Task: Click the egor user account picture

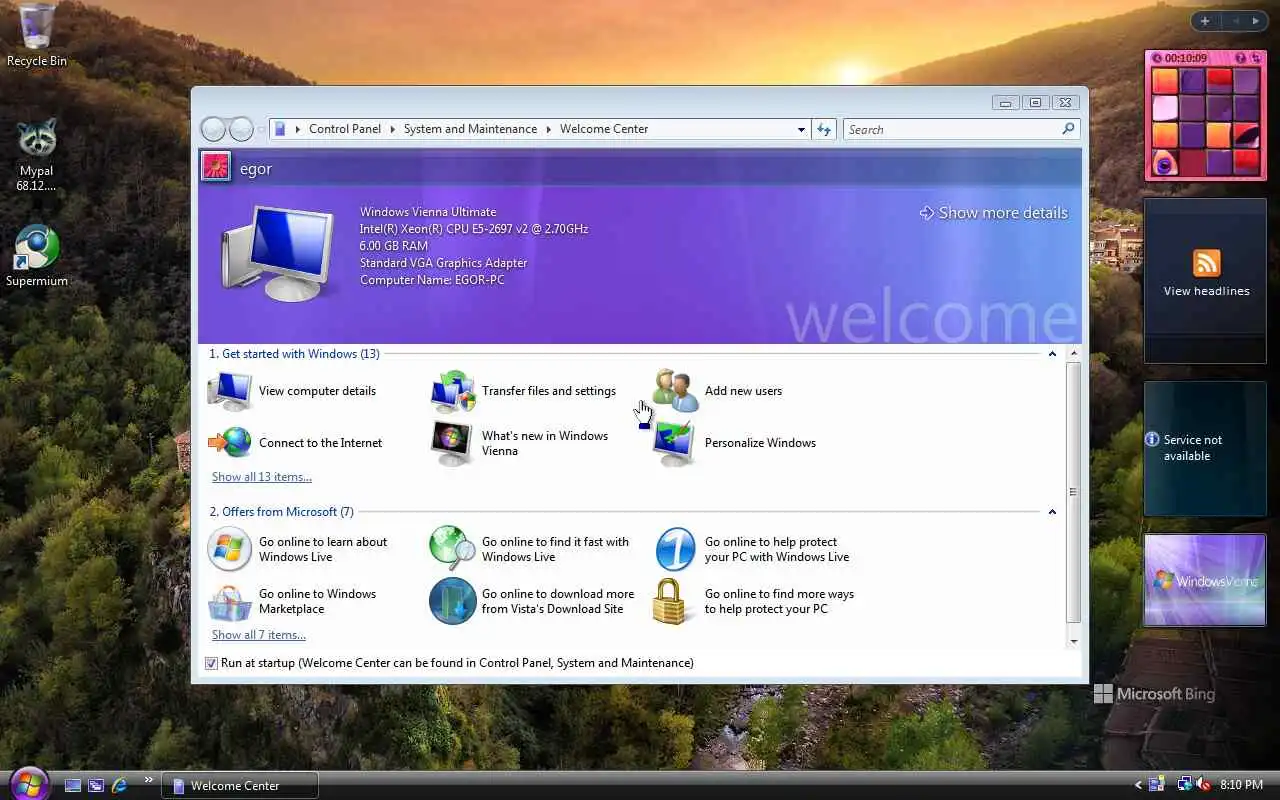Action: pos(216,167)
